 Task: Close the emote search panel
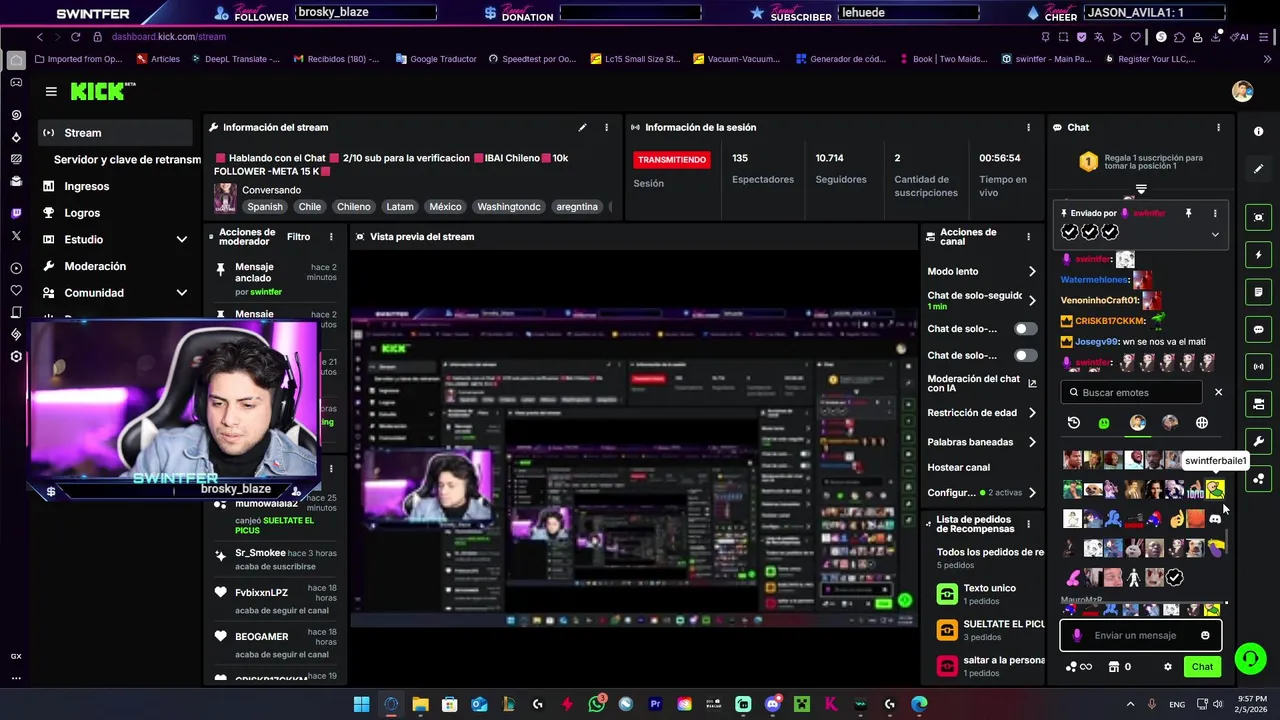(x=1218, y=392)
